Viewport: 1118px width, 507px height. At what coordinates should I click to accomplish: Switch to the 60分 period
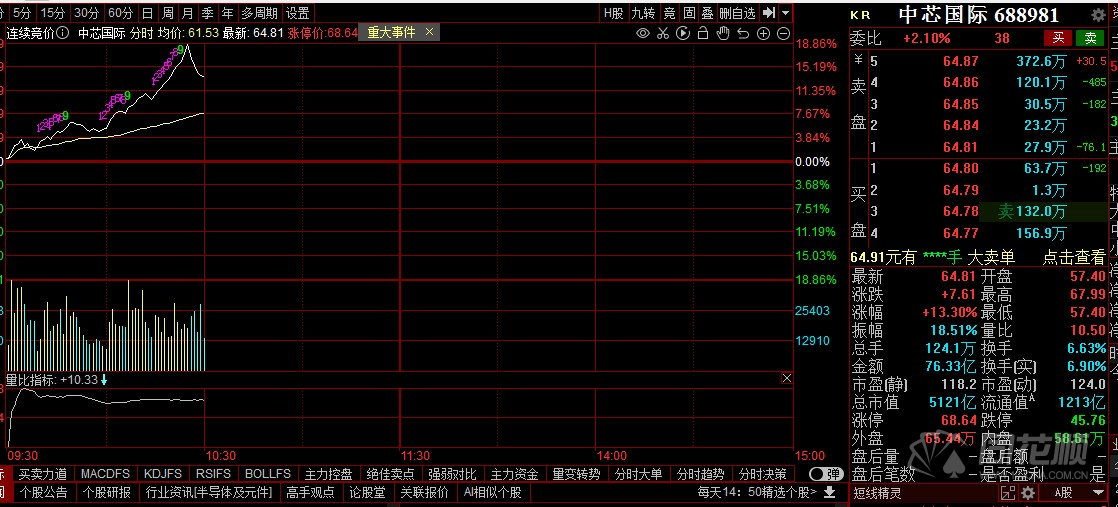pyautogui.click(x=120, y=13)
